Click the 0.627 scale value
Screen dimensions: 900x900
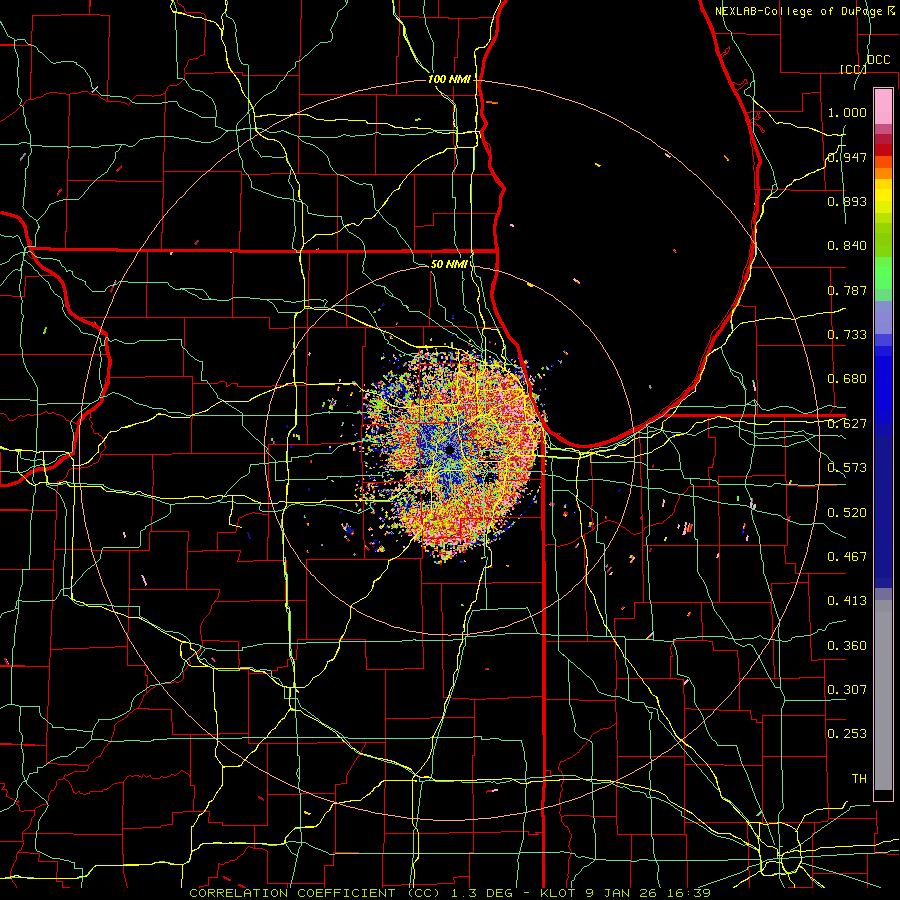tap(847, 424)
